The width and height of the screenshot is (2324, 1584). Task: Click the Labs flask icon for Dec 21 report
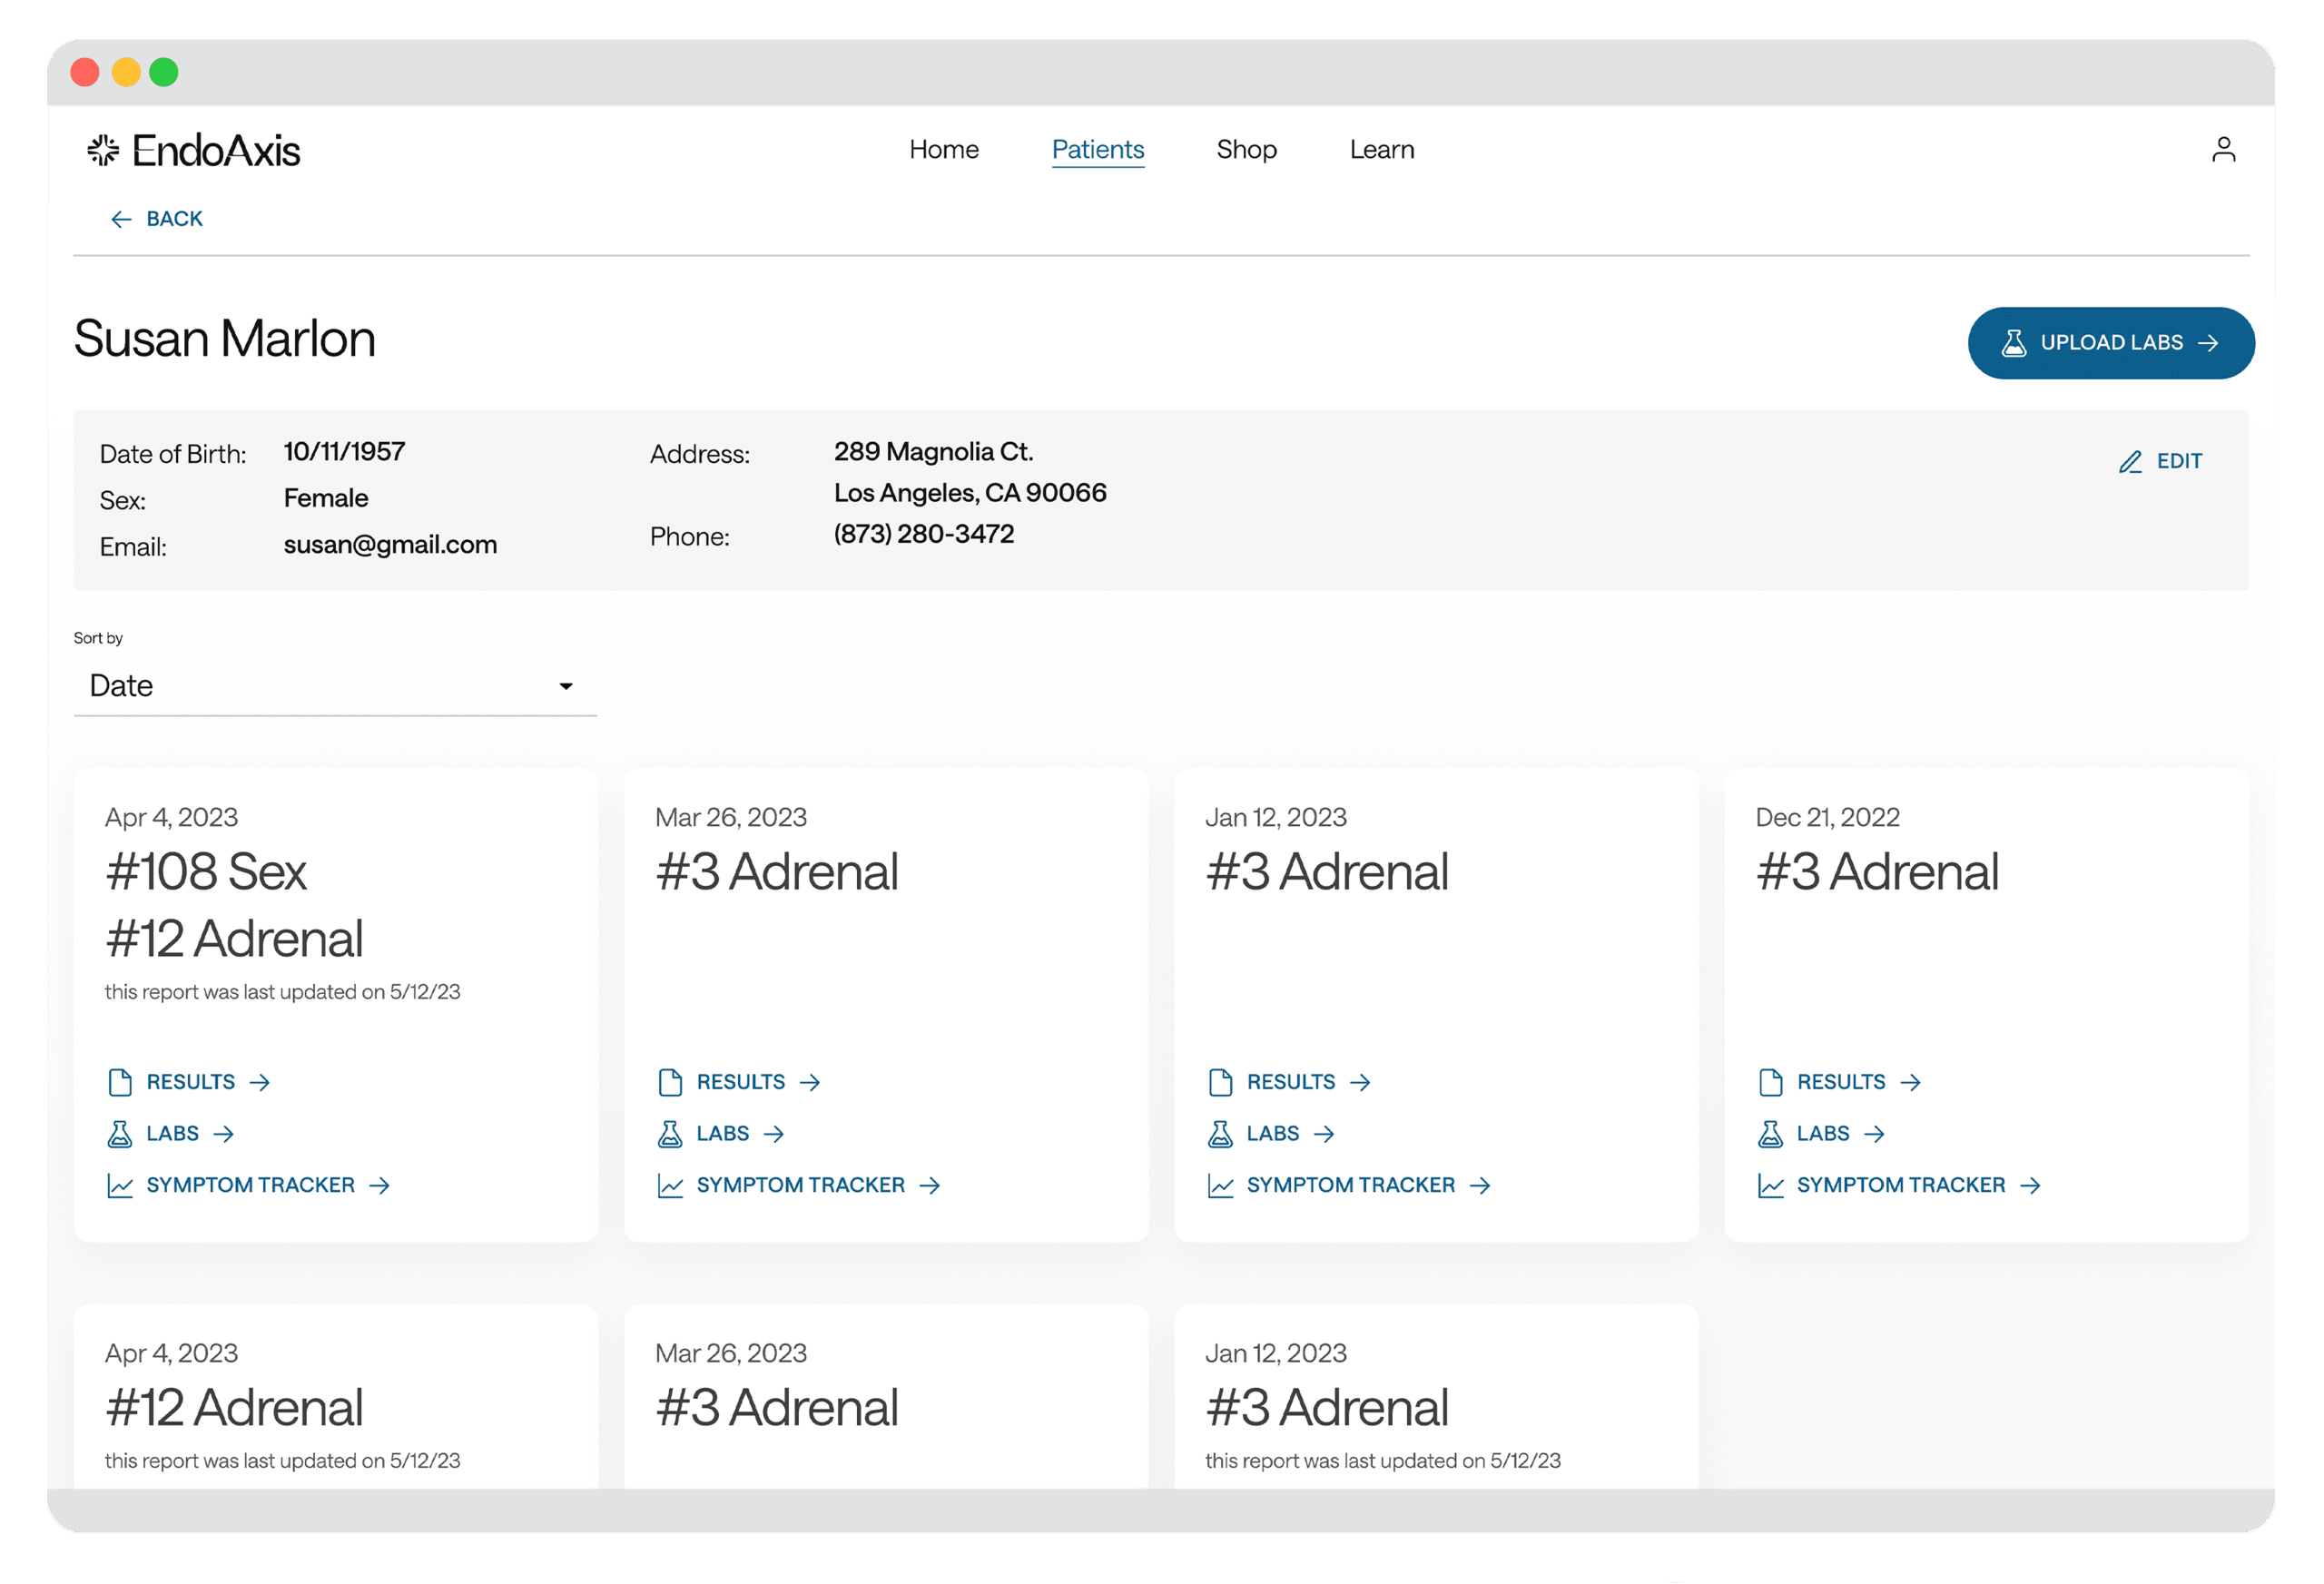pyautogui.click(x=1768, y=1134)
